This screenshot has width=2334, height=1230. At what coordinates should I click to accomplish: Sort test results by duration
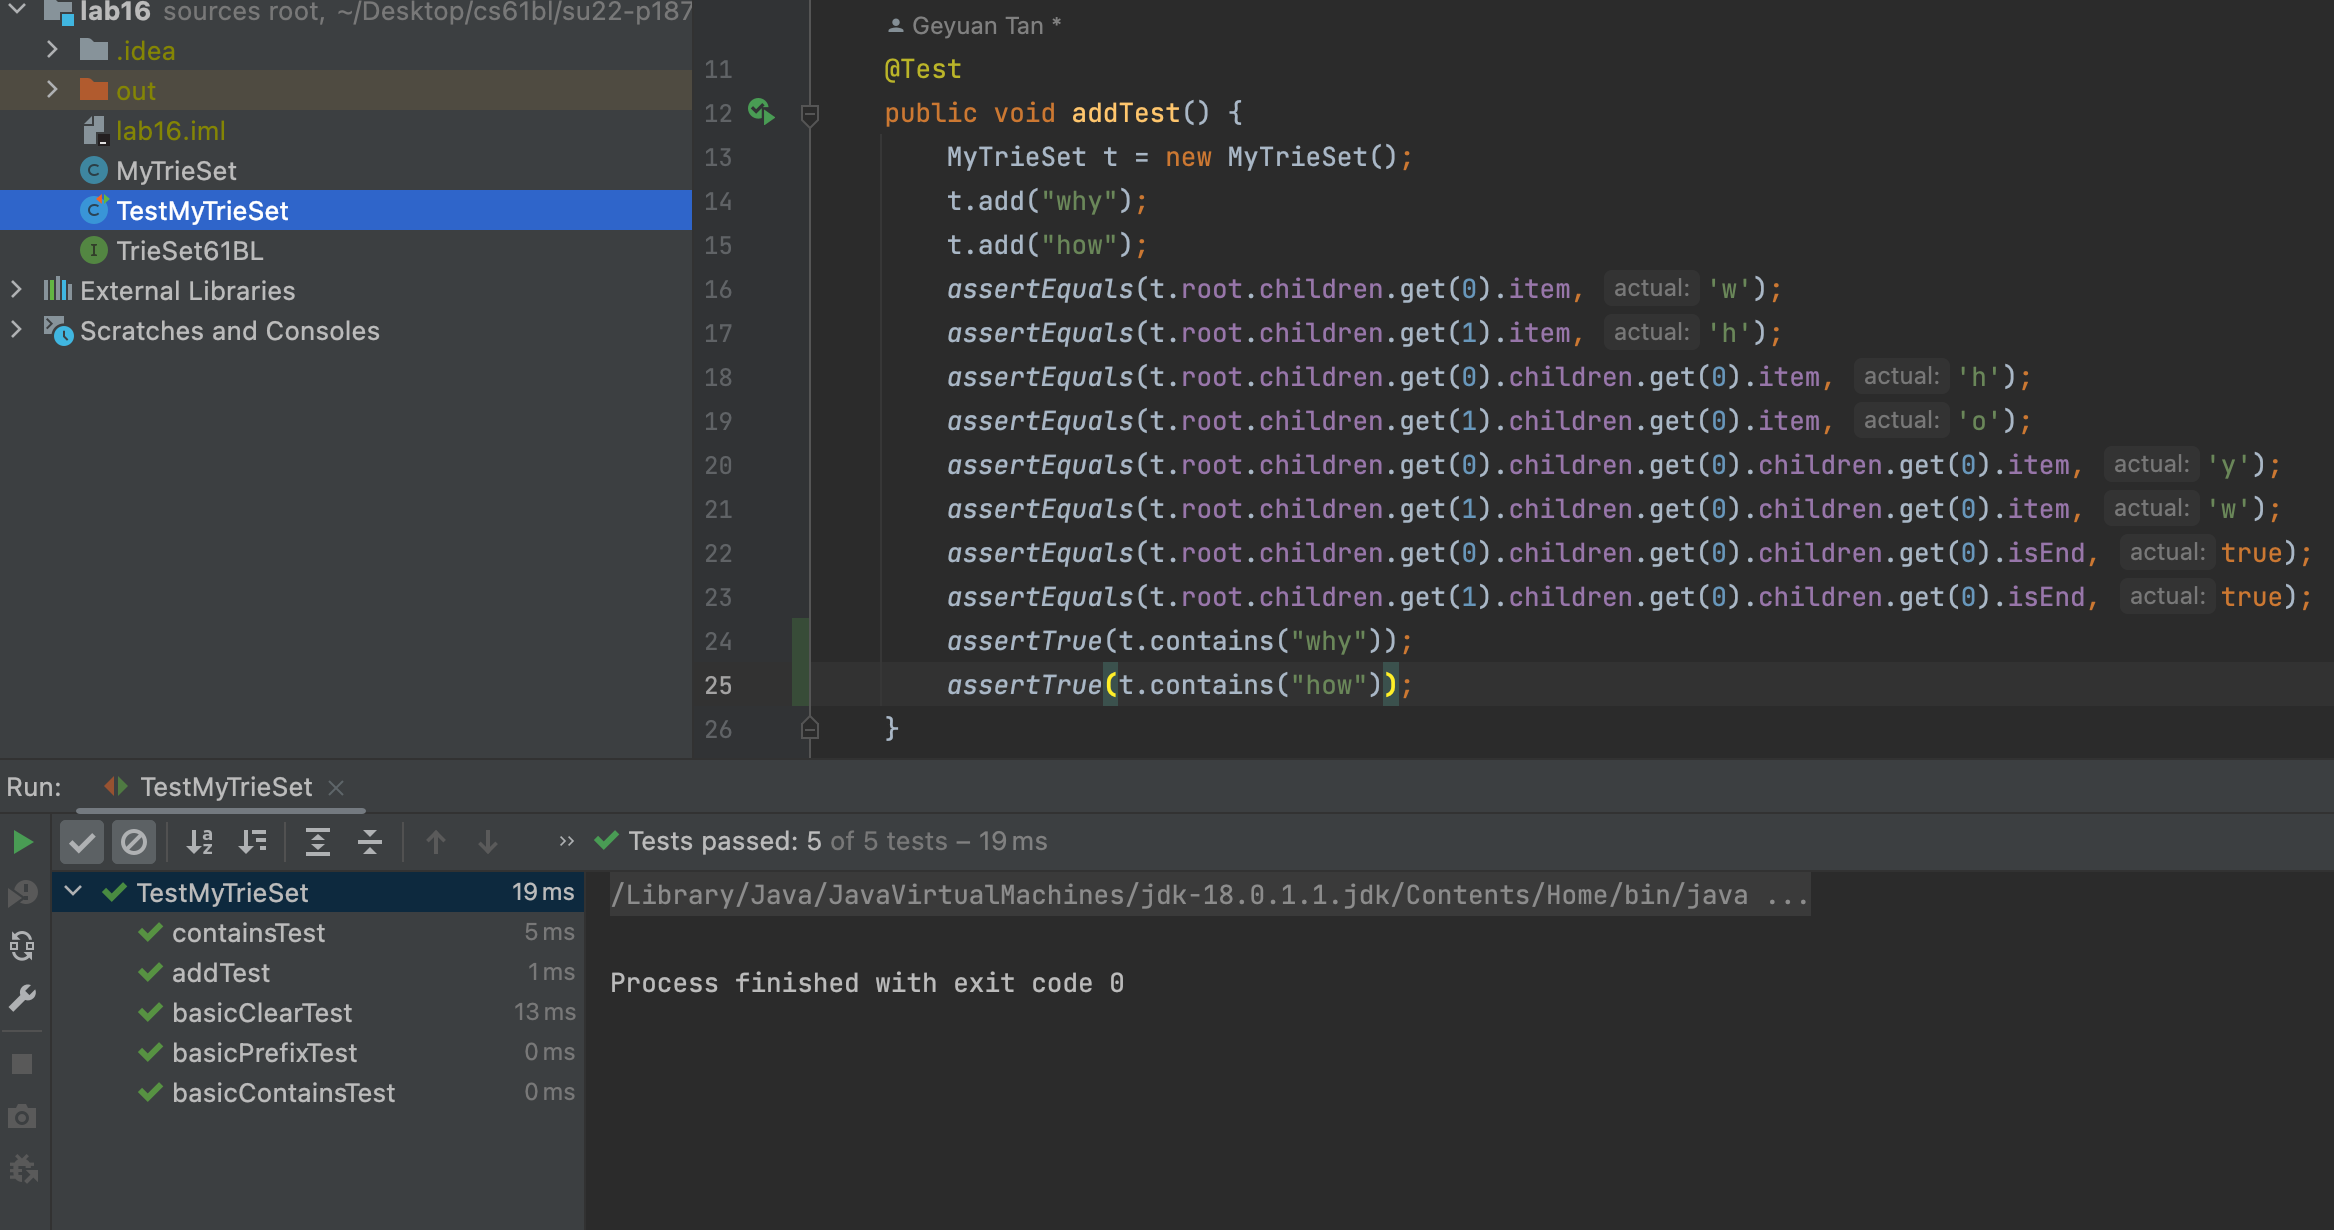[253, 842]
